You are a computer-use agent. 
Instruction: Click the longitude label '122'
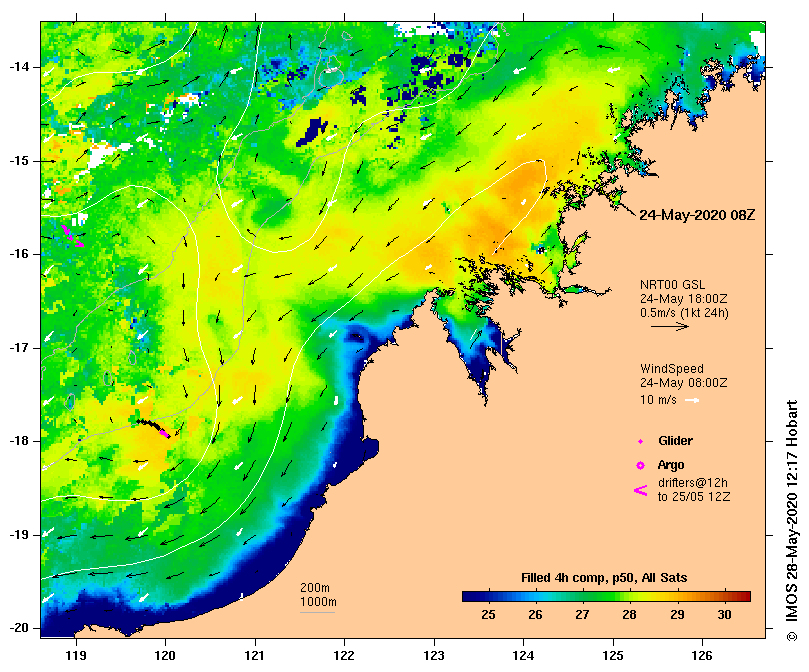pos(344,655)
